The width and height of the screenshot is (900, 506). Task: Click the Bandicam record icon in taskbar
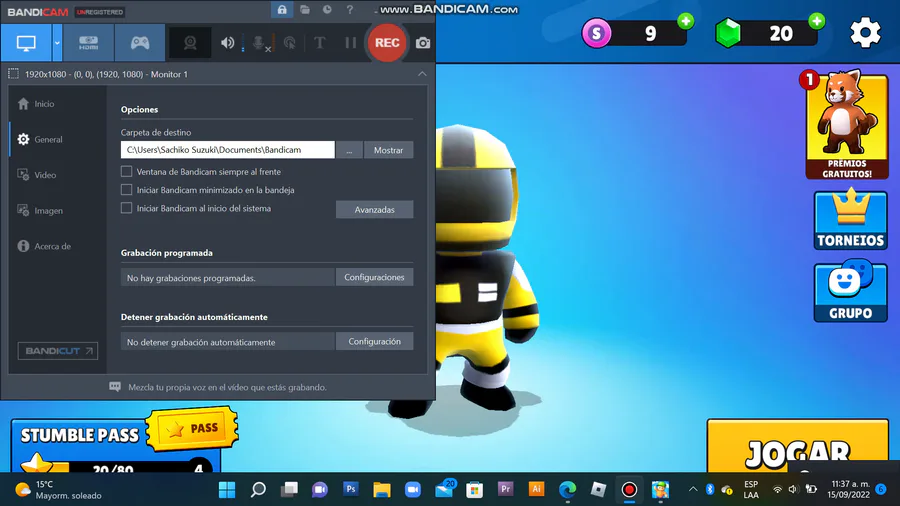[629, 489]
